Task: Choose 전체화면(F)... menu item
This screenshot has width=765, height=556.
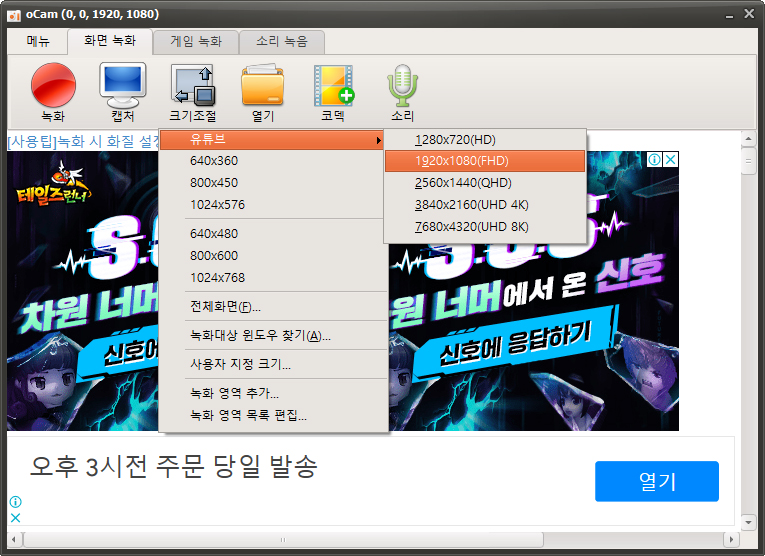Action: pyautogui.click(x=272, y=306)
